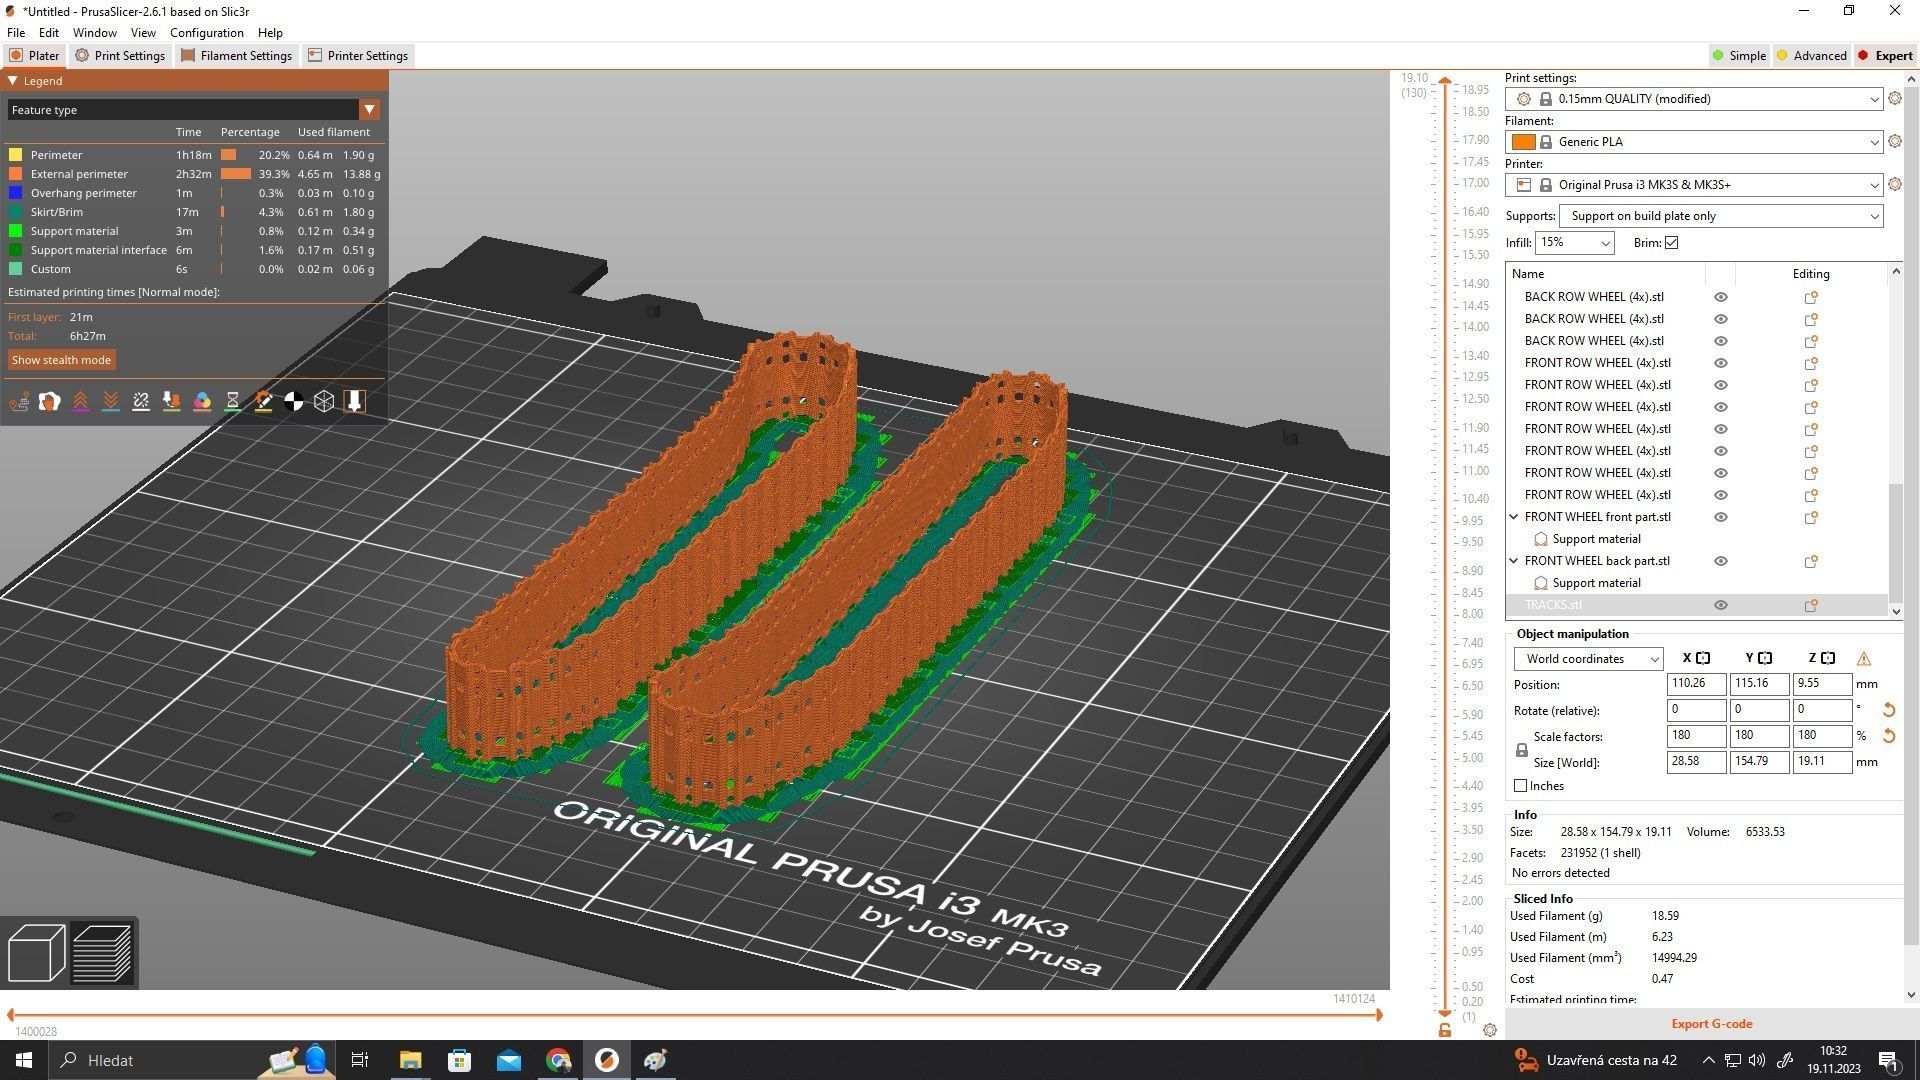Image resolution: width=1920 pixels, height=1080 pixels.
Task: Click the Position X input field
Action: click(1696, 684)
